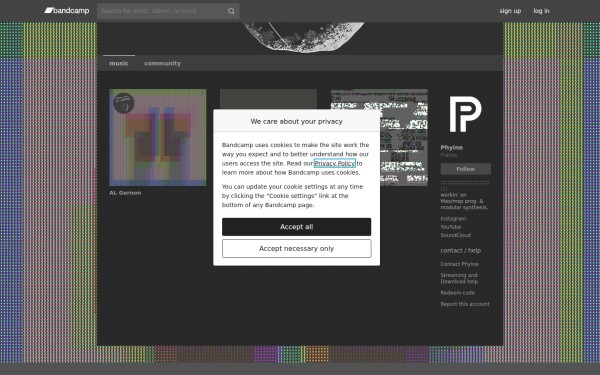
Task: Click the moon banner image
Action: point(303,37)
